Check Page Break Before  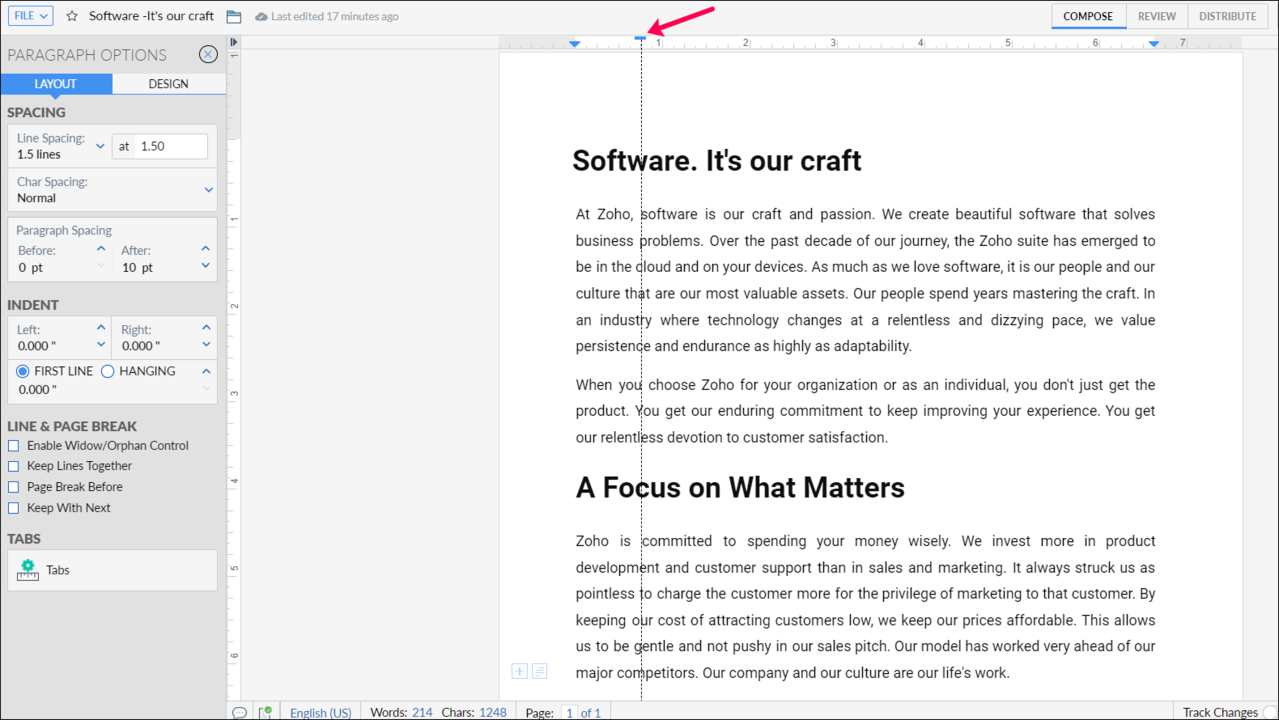(14, 487)
